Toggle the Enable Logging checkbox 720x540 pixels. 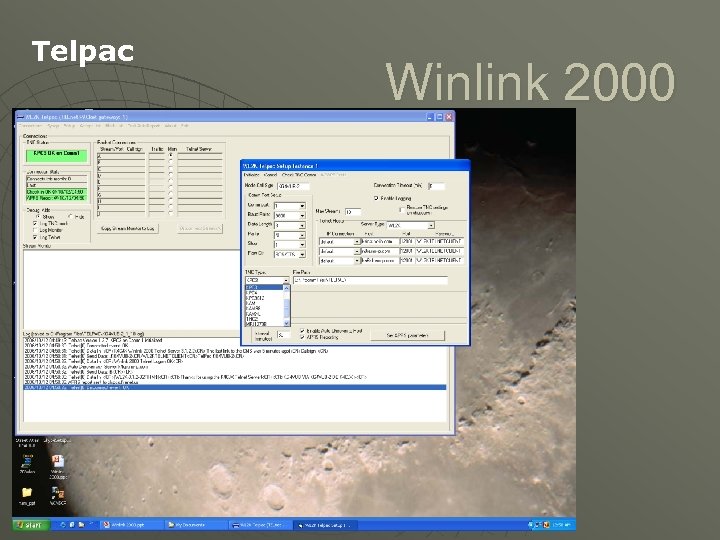click(x=376, y=198)
